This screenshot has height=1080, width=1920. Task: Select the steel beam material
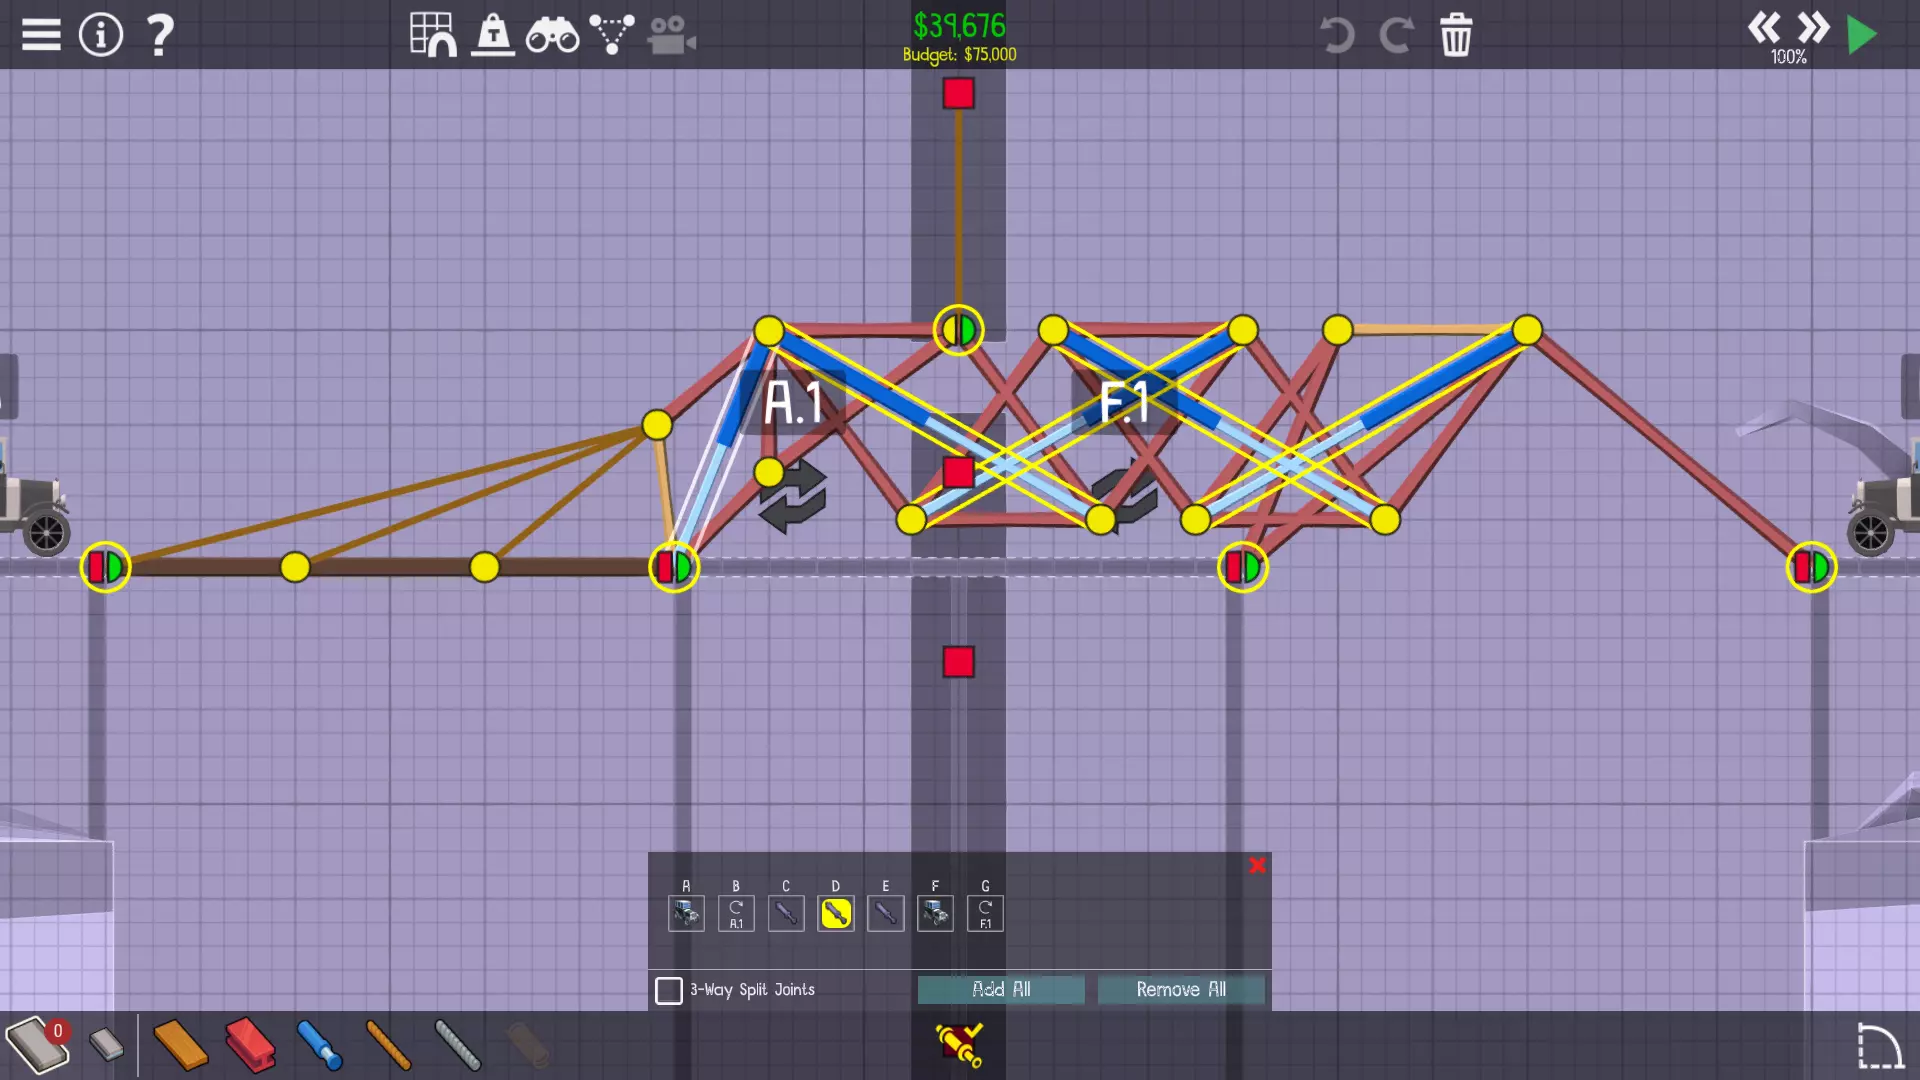point(250,1045)
